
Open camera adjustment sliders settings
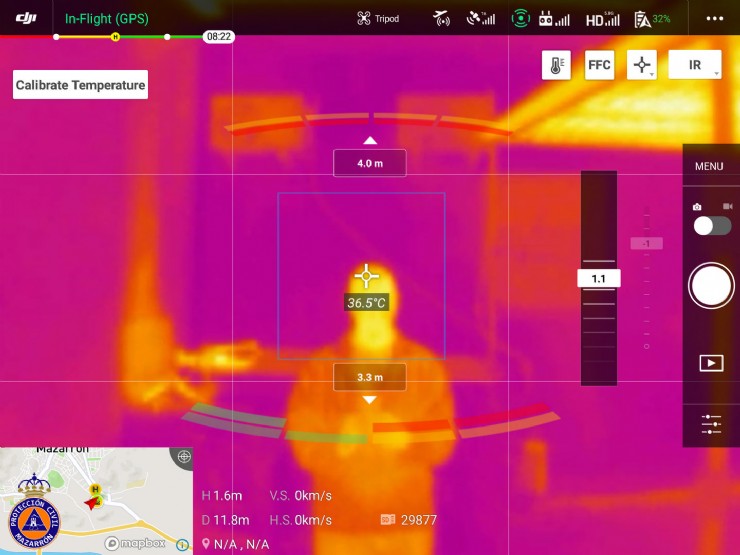pyautogui.click(x=711, y=423)
